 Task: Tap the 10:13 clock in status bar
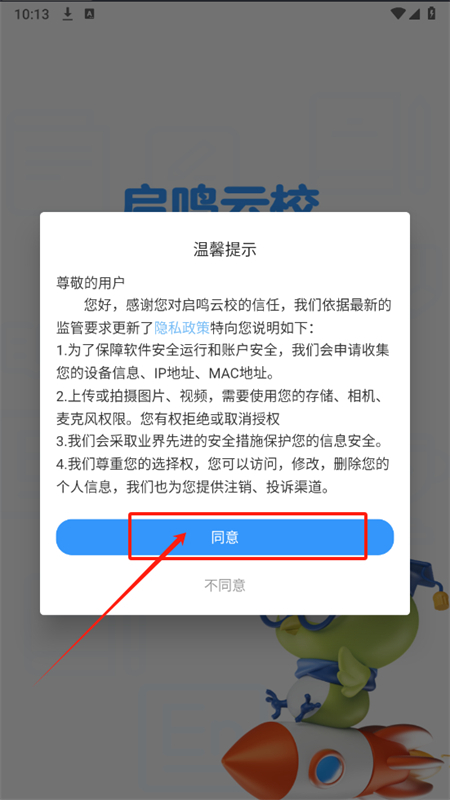pos(32,14)
